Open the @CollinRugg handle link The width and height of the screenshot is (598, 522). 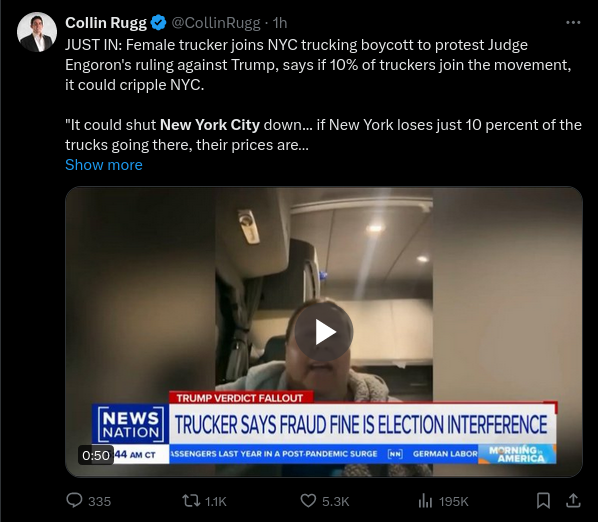pyautogui.click(x=216, y=23)
